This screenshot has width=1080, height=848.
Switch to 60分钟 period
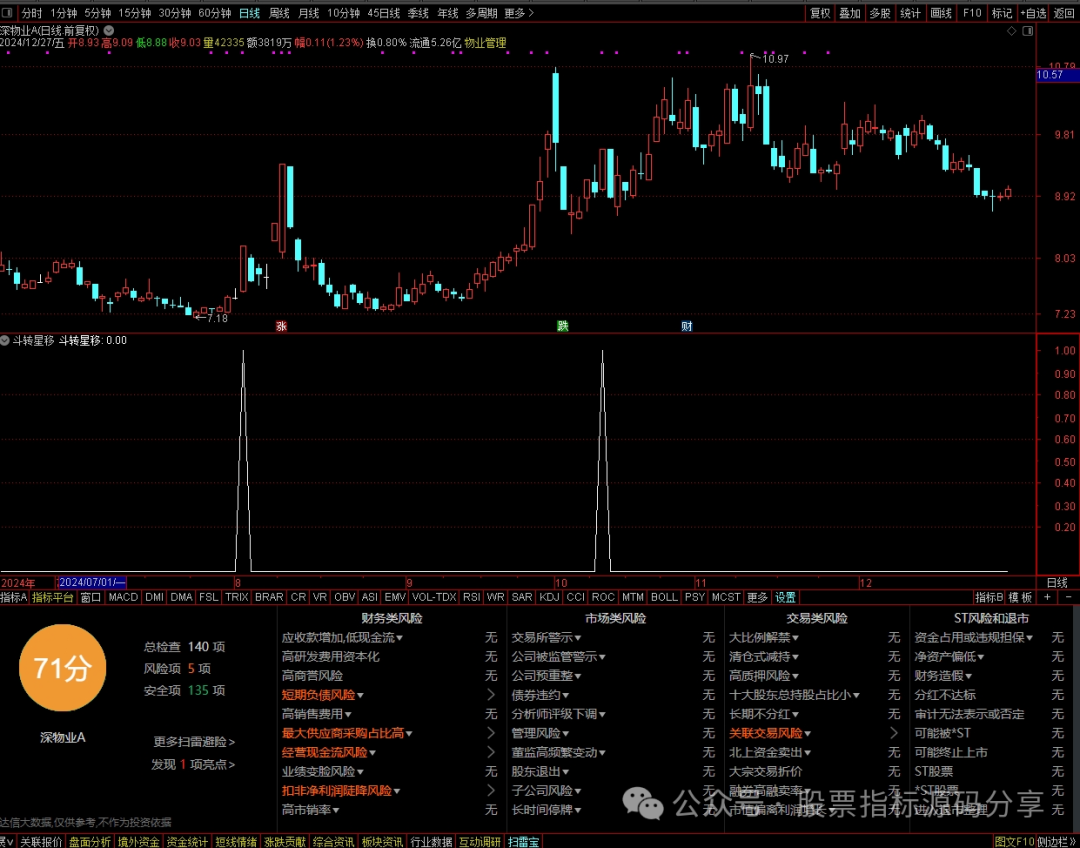tap(215, 13)
